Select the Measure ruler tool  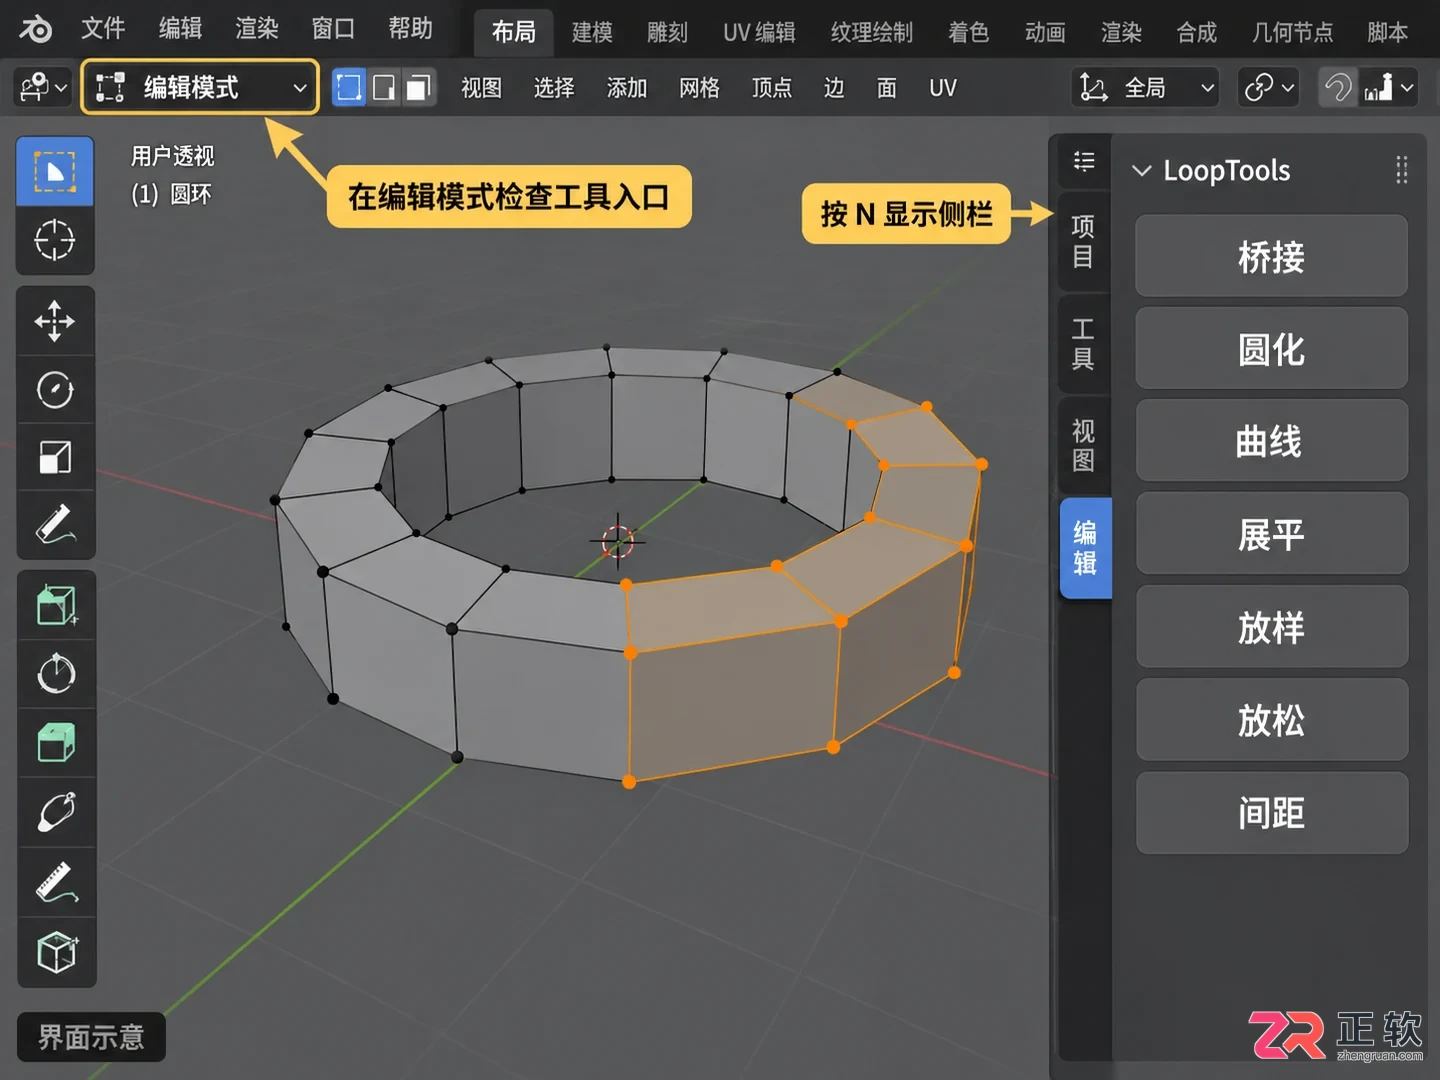pos(55,882)
